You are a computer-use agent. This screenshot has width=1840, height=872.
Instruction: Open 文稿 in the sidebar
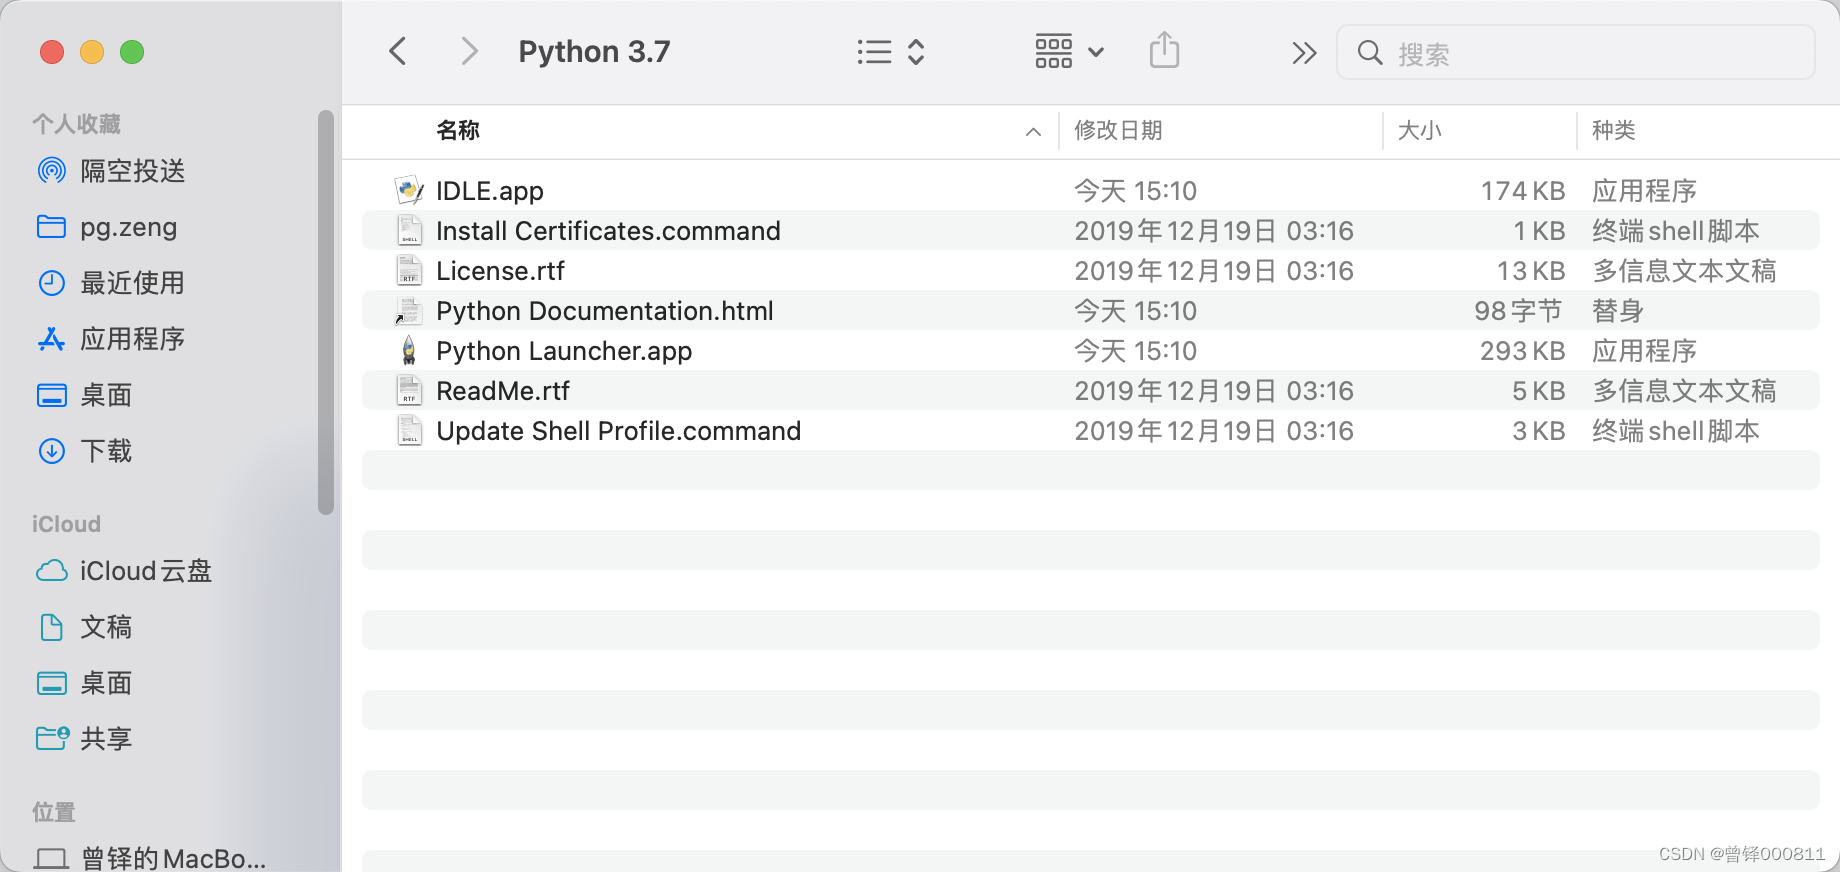(x=106, y=627)
